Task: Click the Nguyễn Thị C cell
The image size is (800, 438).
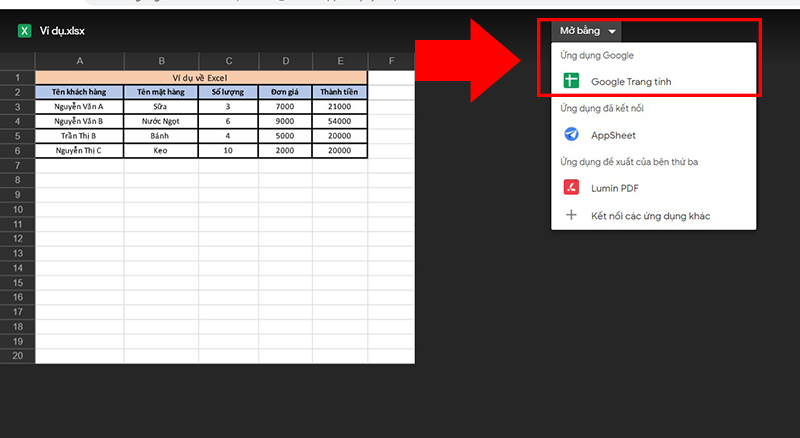Action: click(x=79, y=151)
